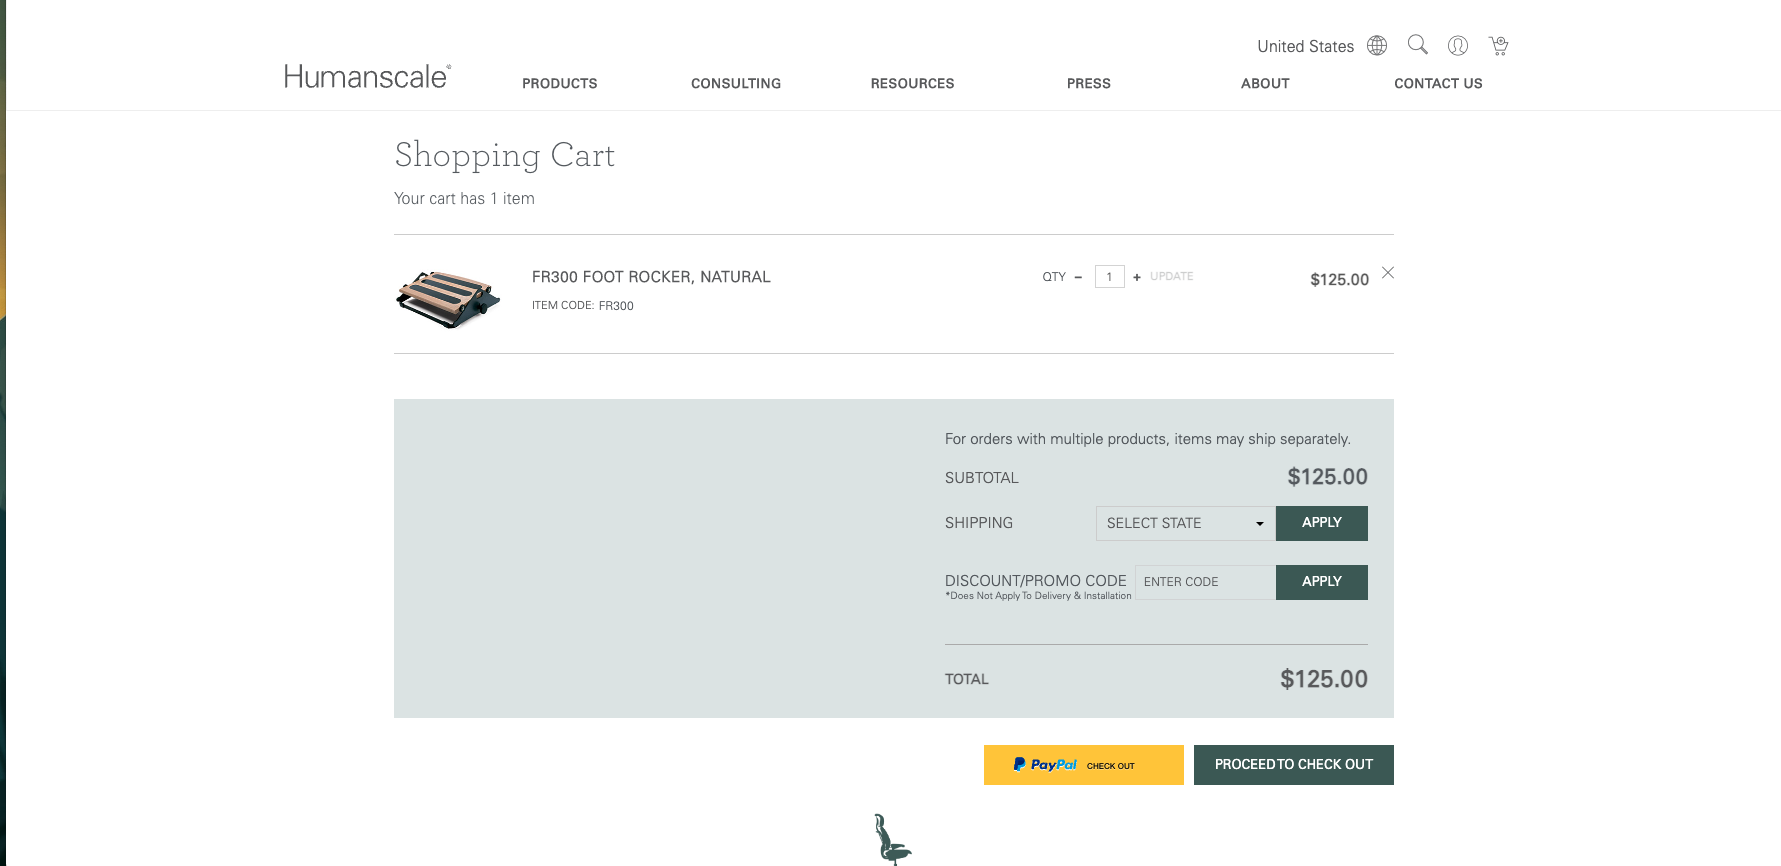Screen dimensions: 1781x866
Task: Expand the Select State shipping dropdown
Action: 1185,523
